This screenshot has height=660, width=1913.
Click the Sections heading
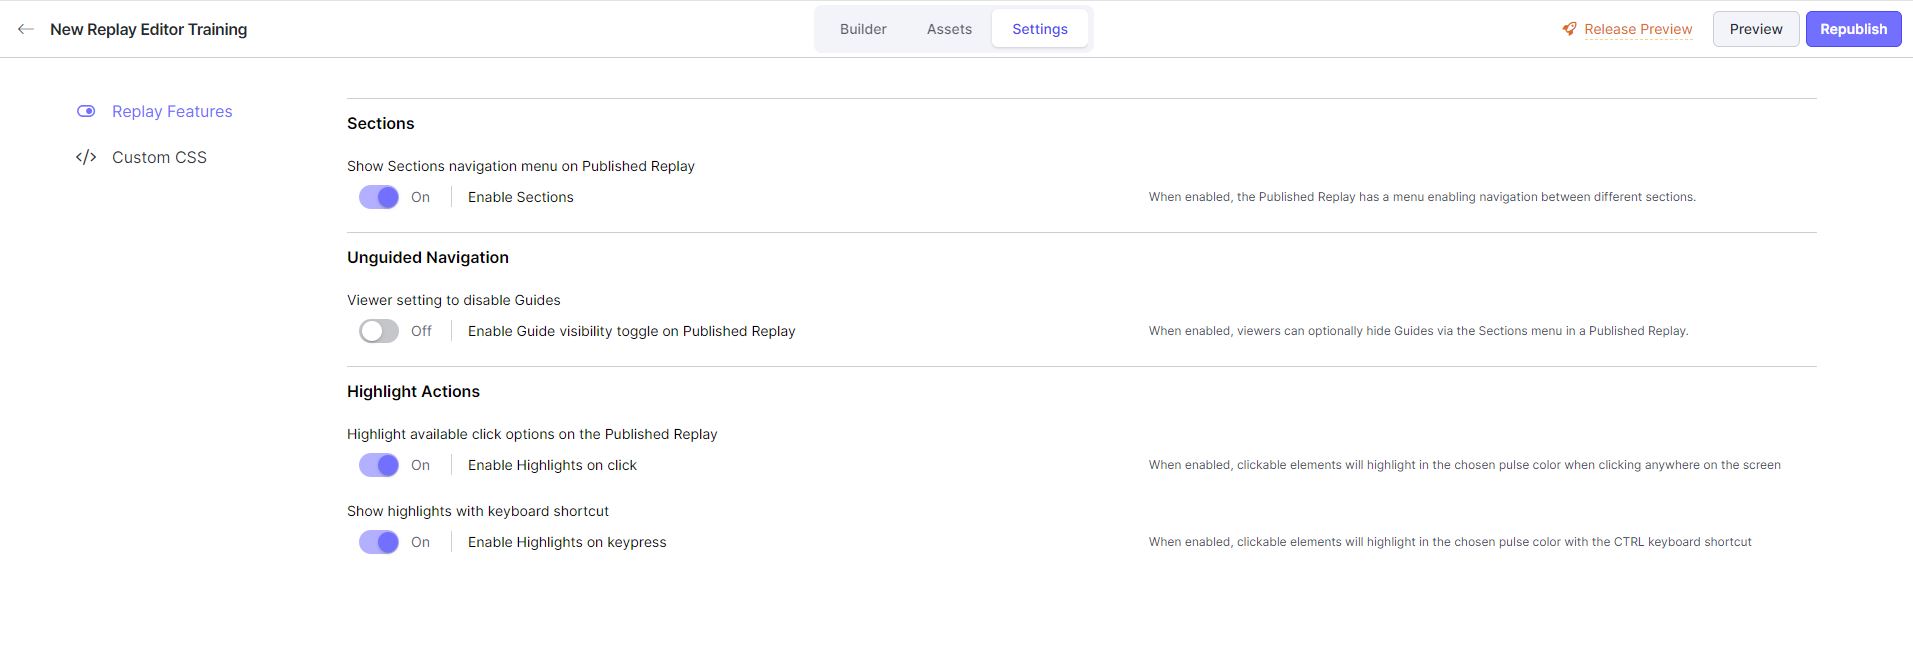point(380,123)
